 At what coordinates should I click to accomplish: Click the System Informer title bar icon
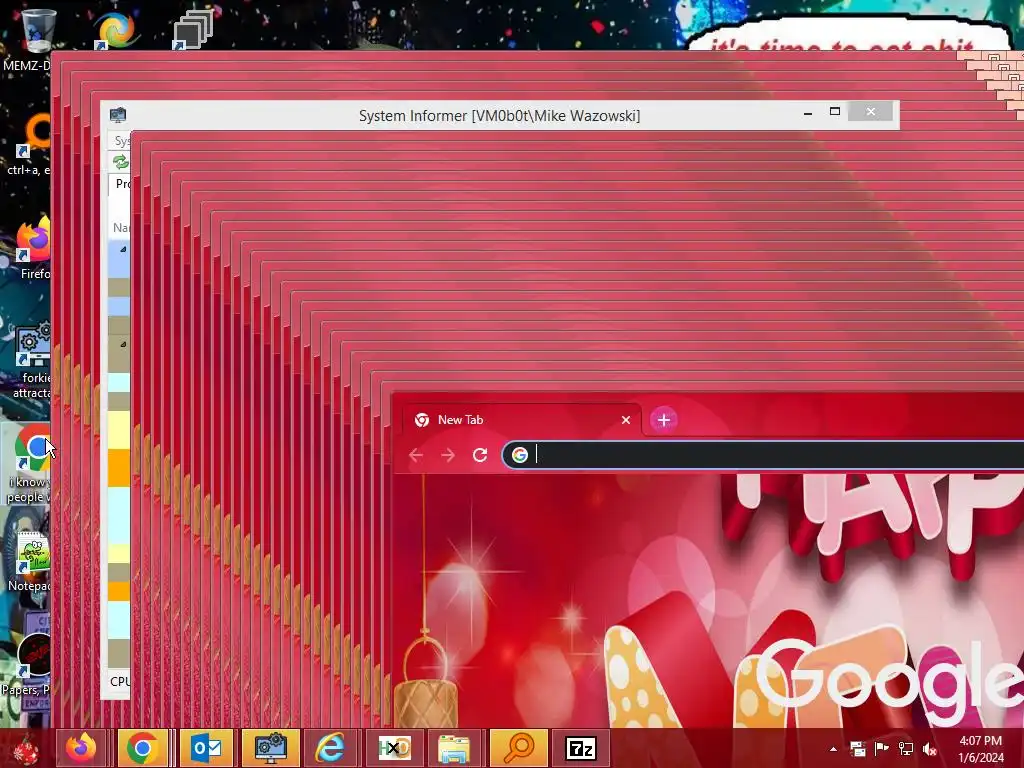(x=118, y=115)
